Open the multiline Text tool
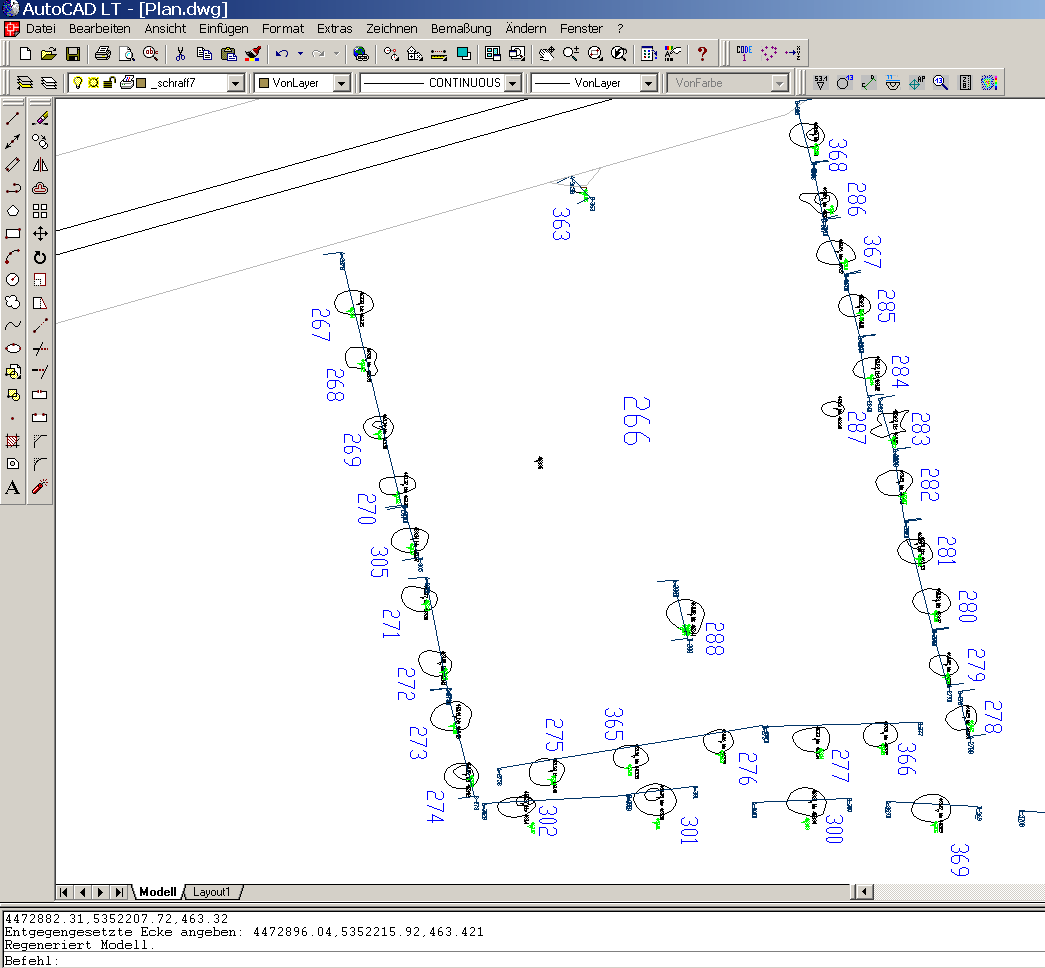This screenshot has height=968, width=1045. point(13,487)
